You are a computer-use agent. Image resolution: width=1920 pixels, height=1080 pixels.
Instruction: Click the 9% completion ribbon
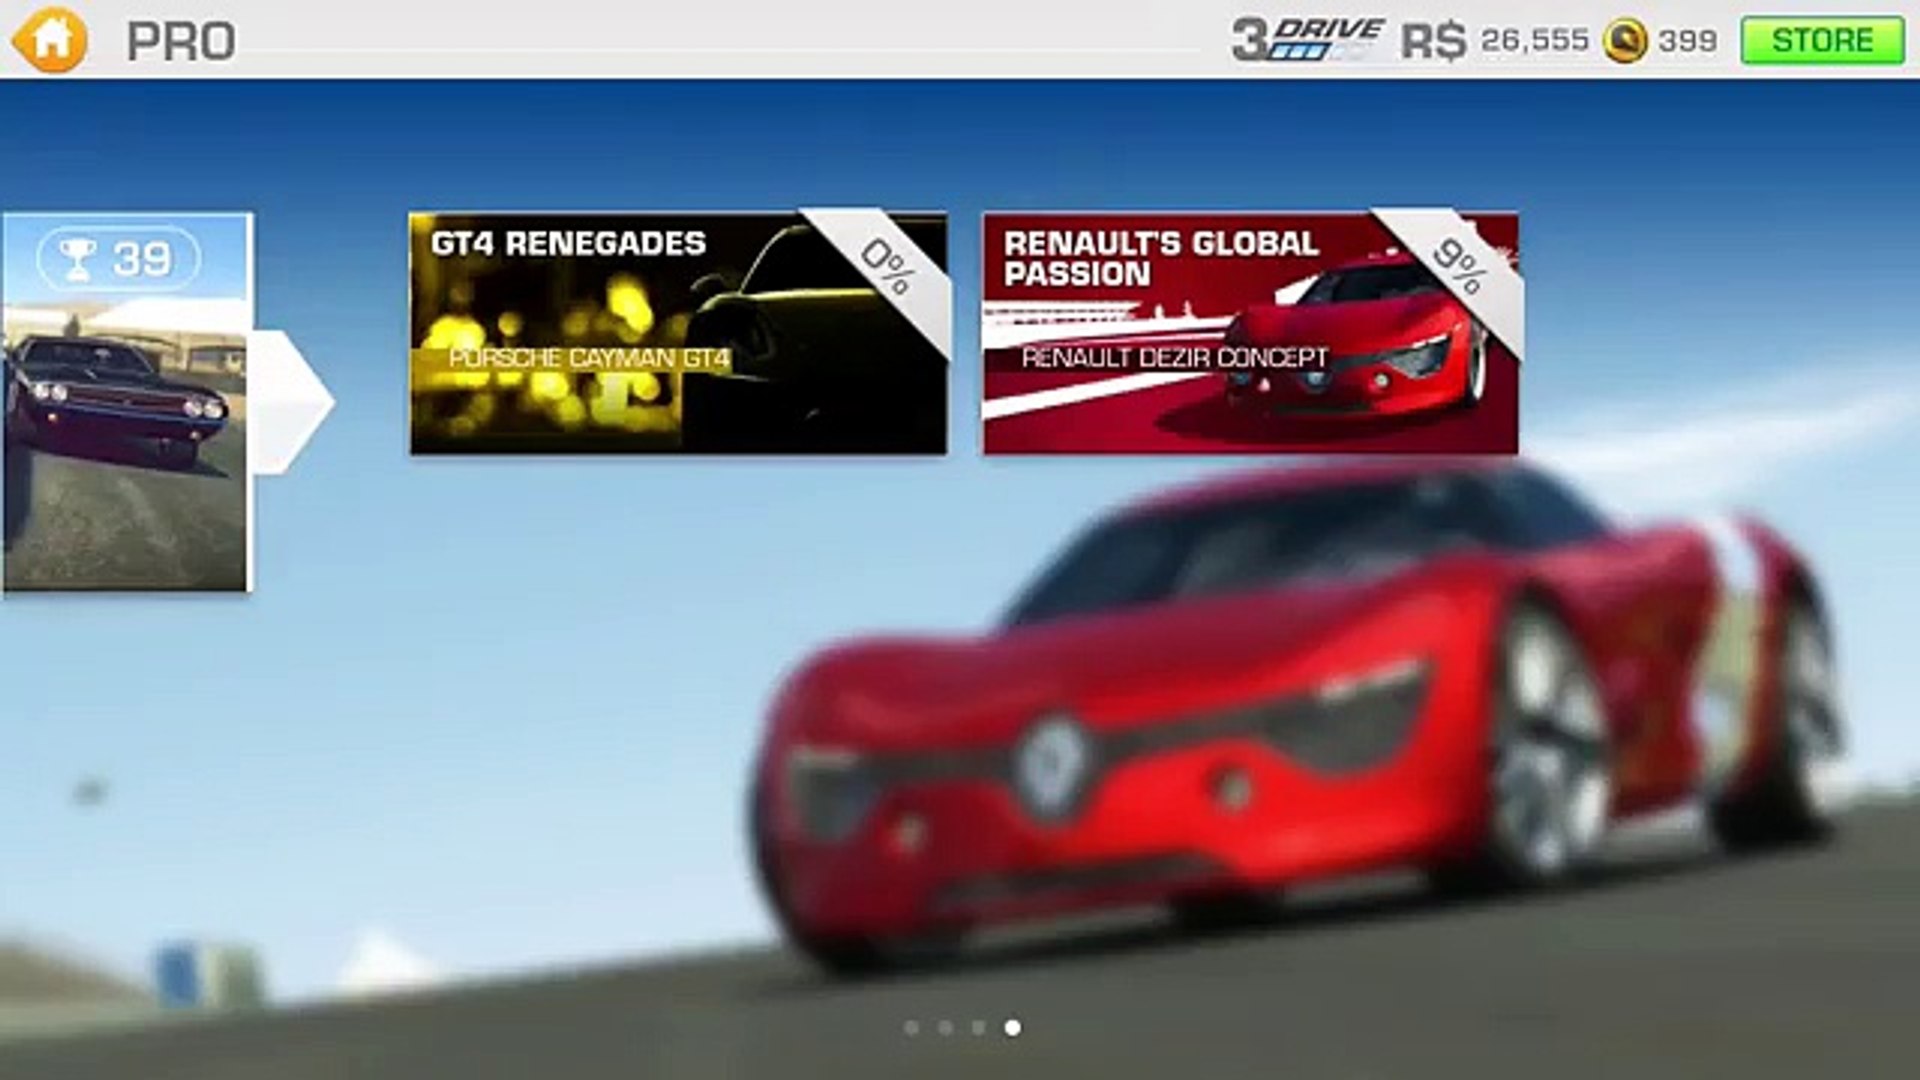(1460, 267)
